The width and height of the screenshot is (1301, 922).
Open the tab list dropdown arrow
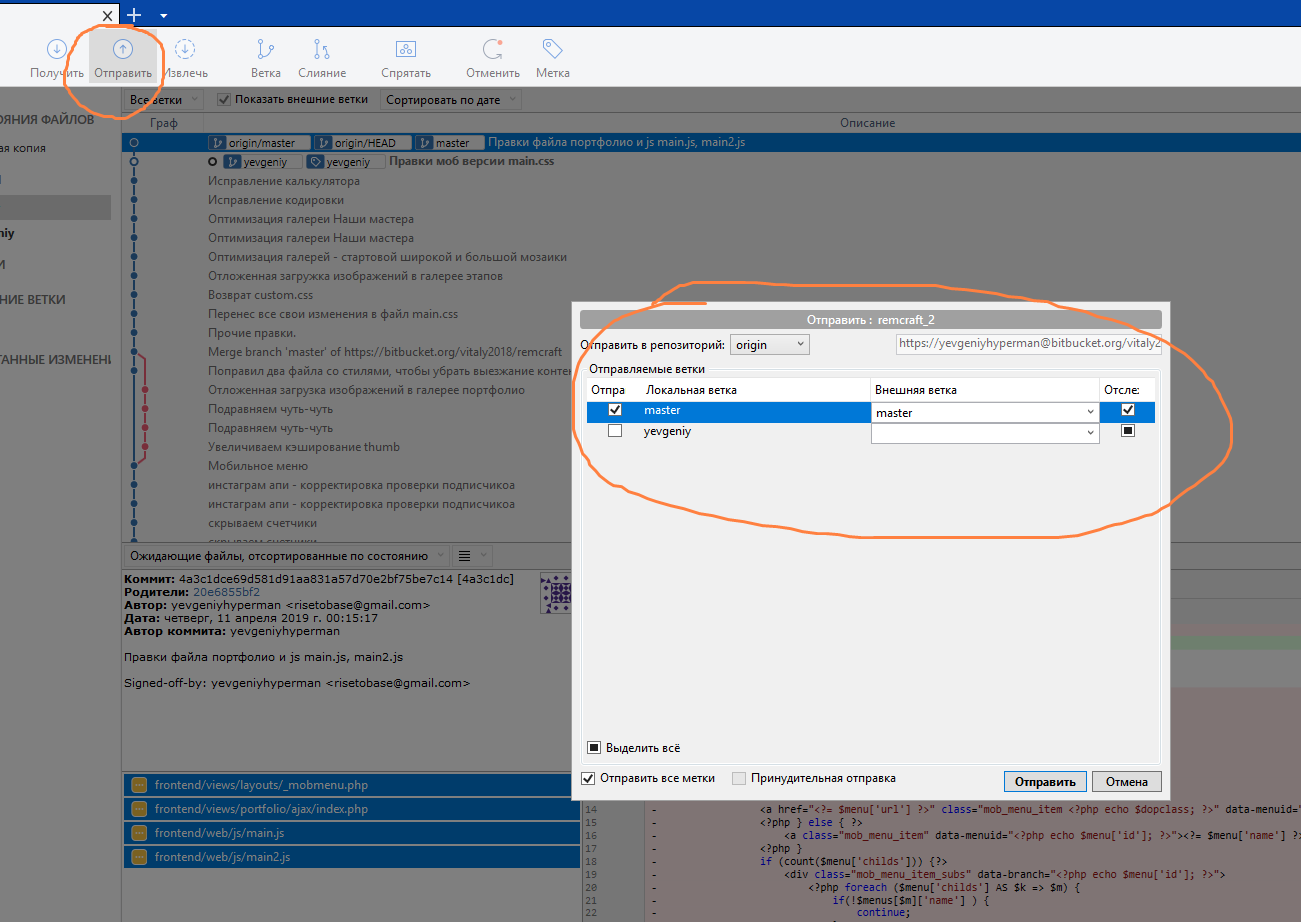(164, 16)
